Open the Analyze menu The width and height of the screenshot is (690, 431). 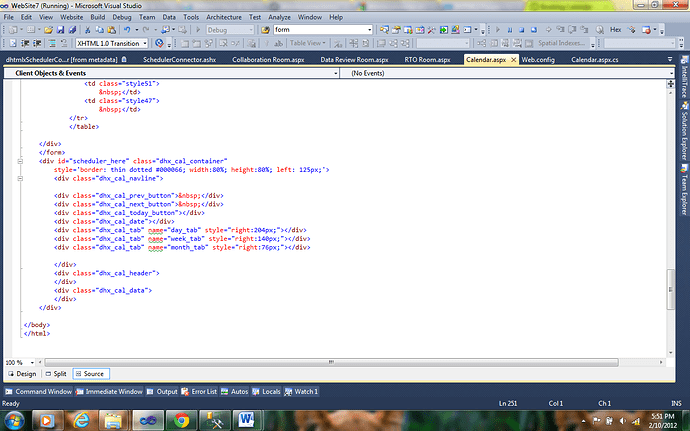(279, 17)
